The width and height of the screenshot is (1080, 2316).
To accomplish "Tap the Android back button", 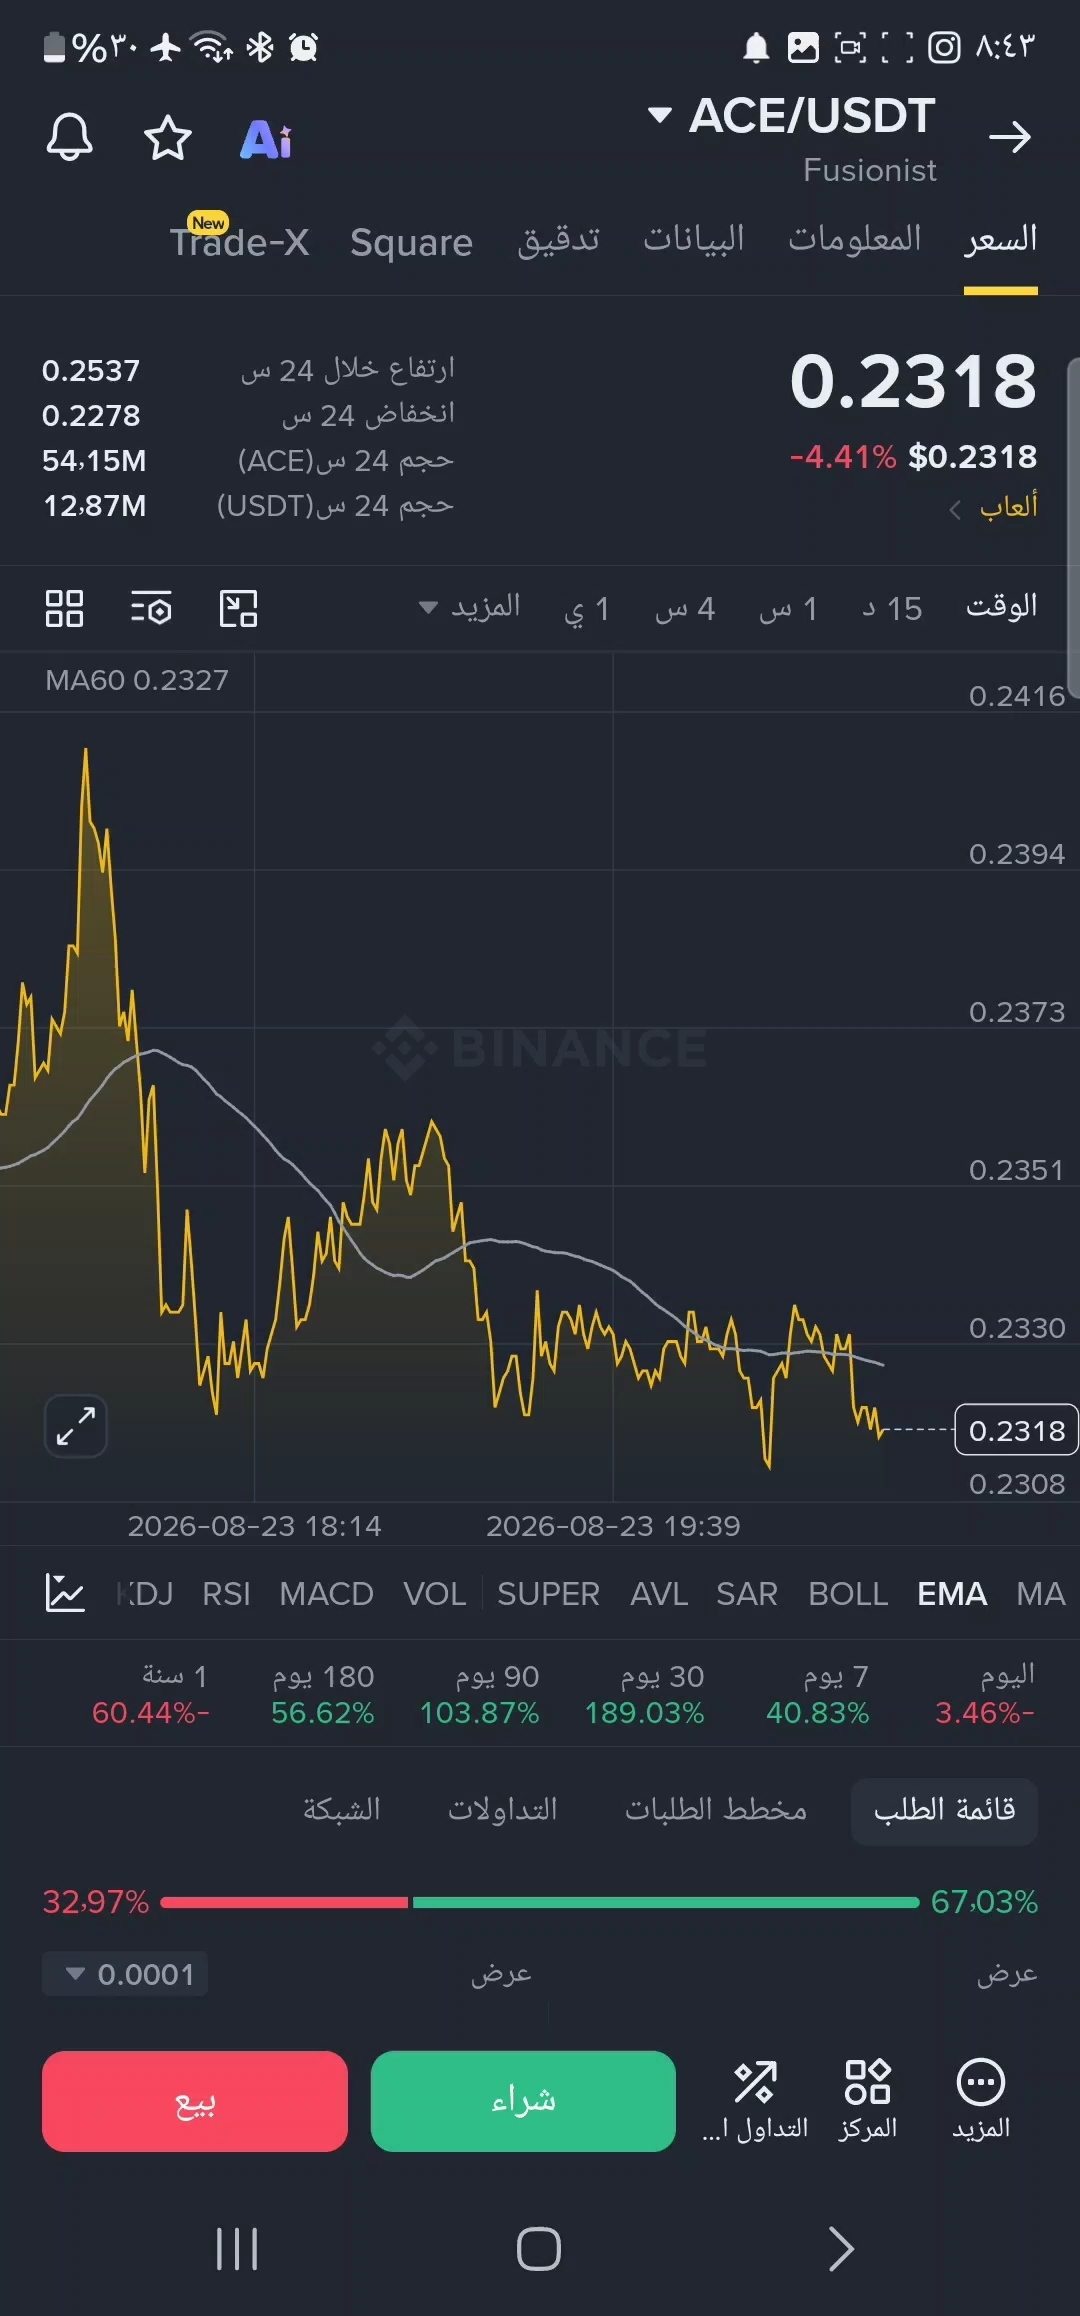I will 842,2249.
